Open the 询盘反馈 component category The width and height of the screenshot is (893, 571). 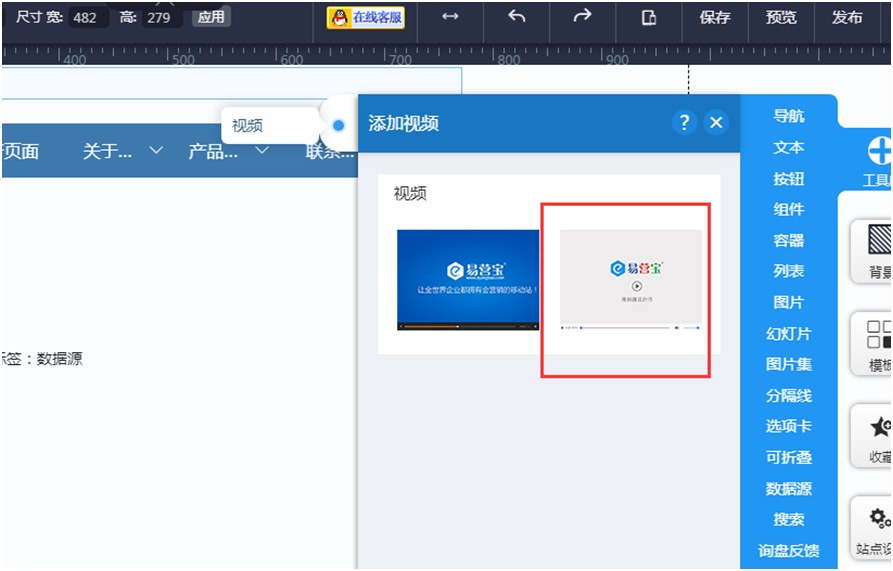click(789, 551)
